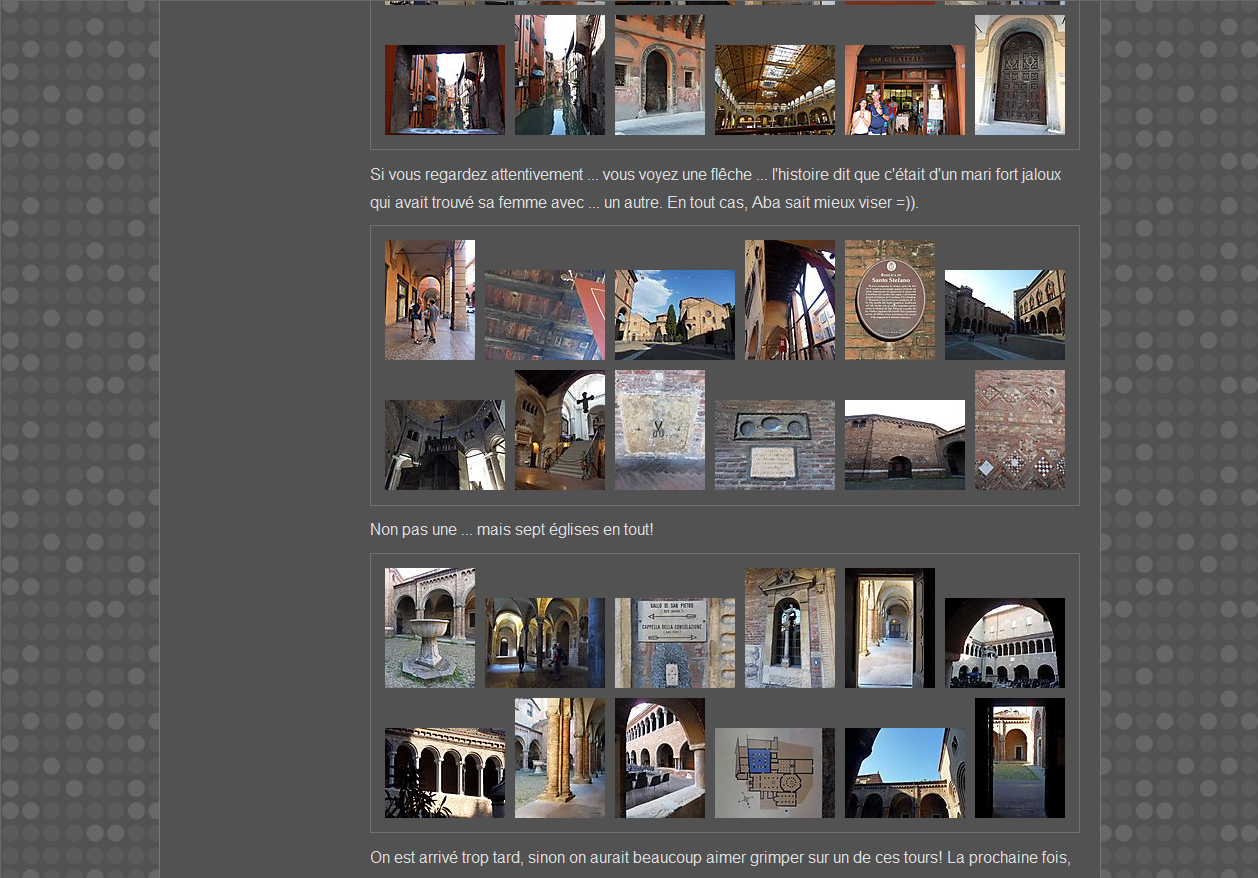
Task: Click the dim crypt with columns photo
Action: point(544,643)
